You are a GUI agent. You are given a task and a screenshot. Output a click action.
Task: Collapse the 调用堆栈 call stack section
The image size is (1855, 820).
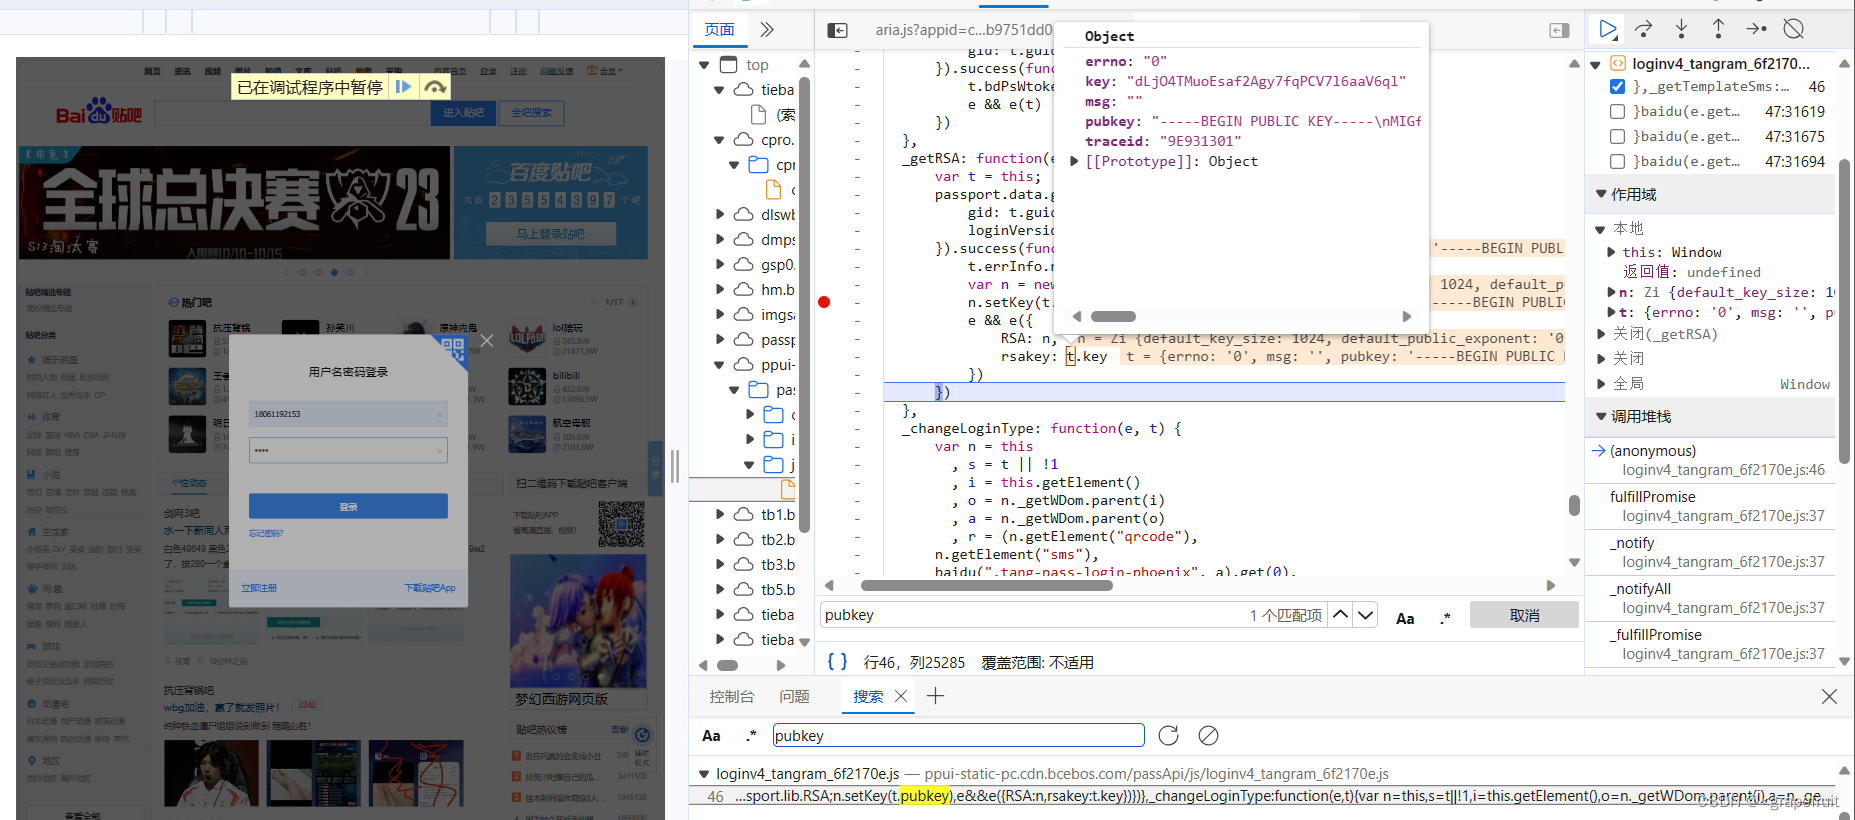pyautogui.click(x=1601, y=416)
